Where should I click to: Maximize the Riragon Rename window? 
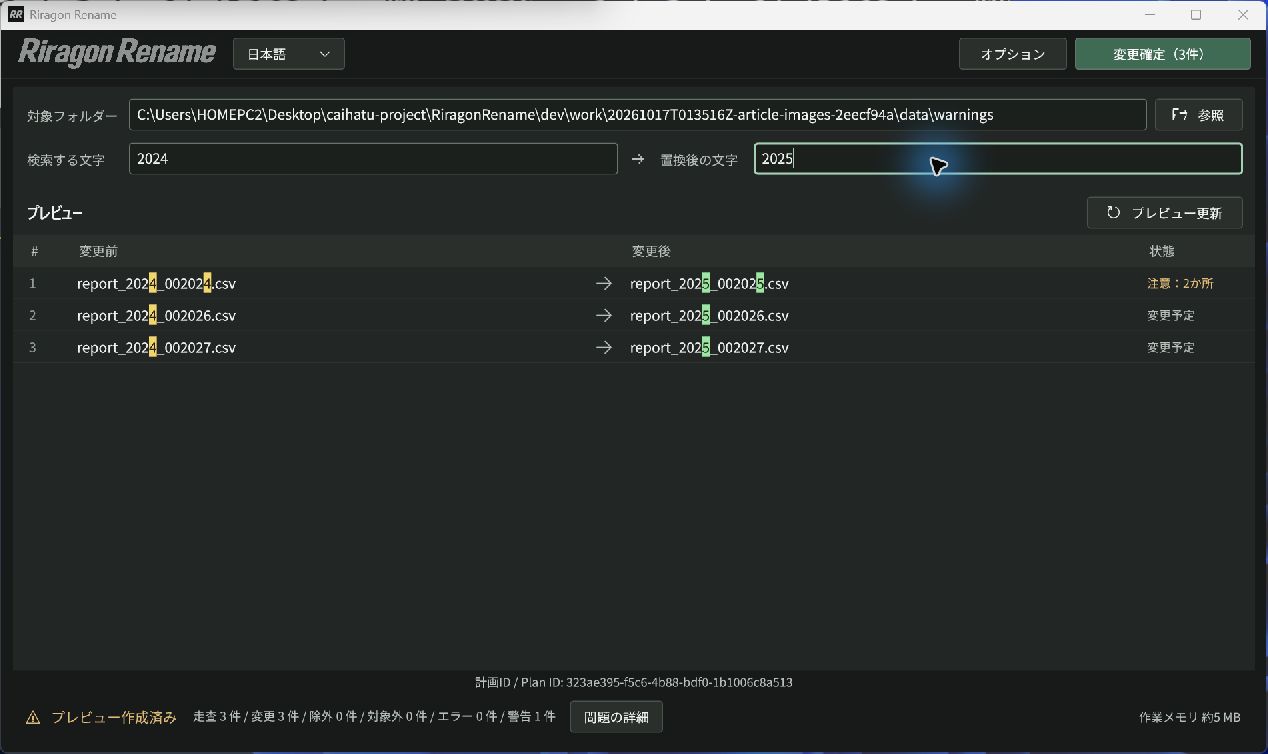pos(1196,15)
